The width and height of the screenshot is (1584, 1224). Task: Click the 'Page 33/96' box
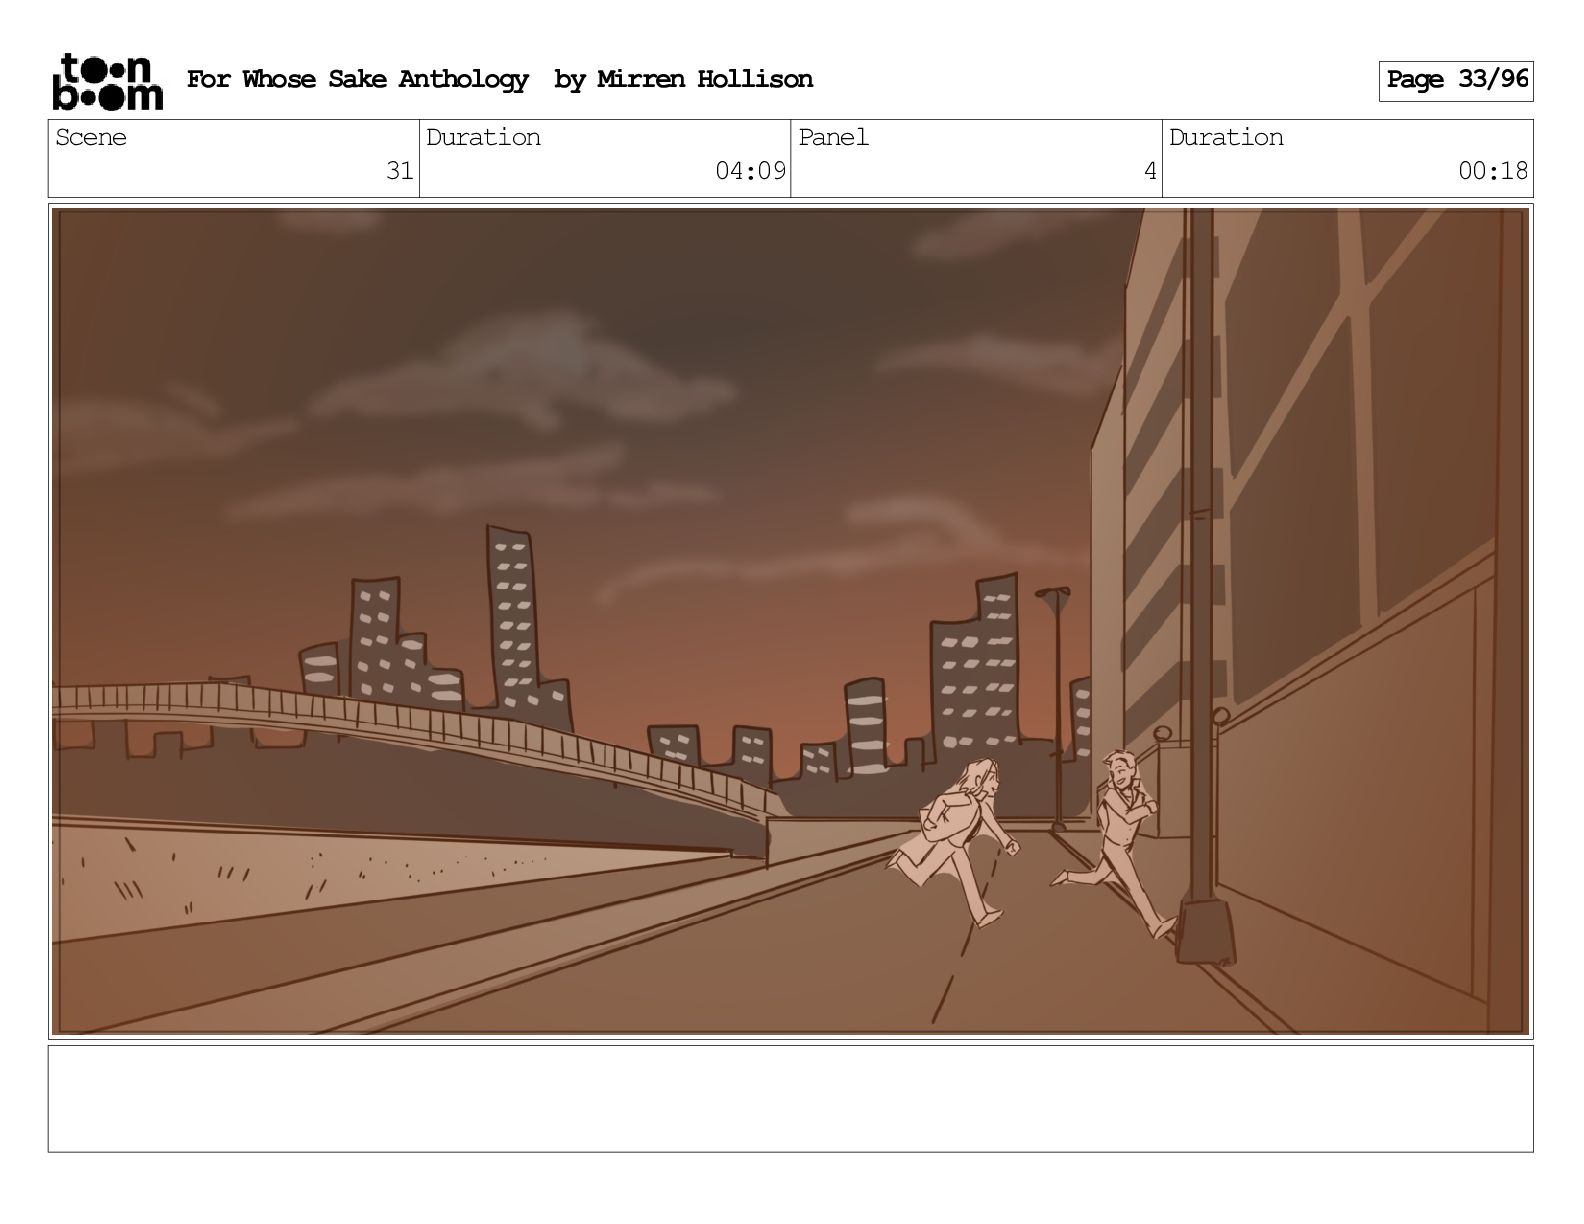tap(1456, 81)
